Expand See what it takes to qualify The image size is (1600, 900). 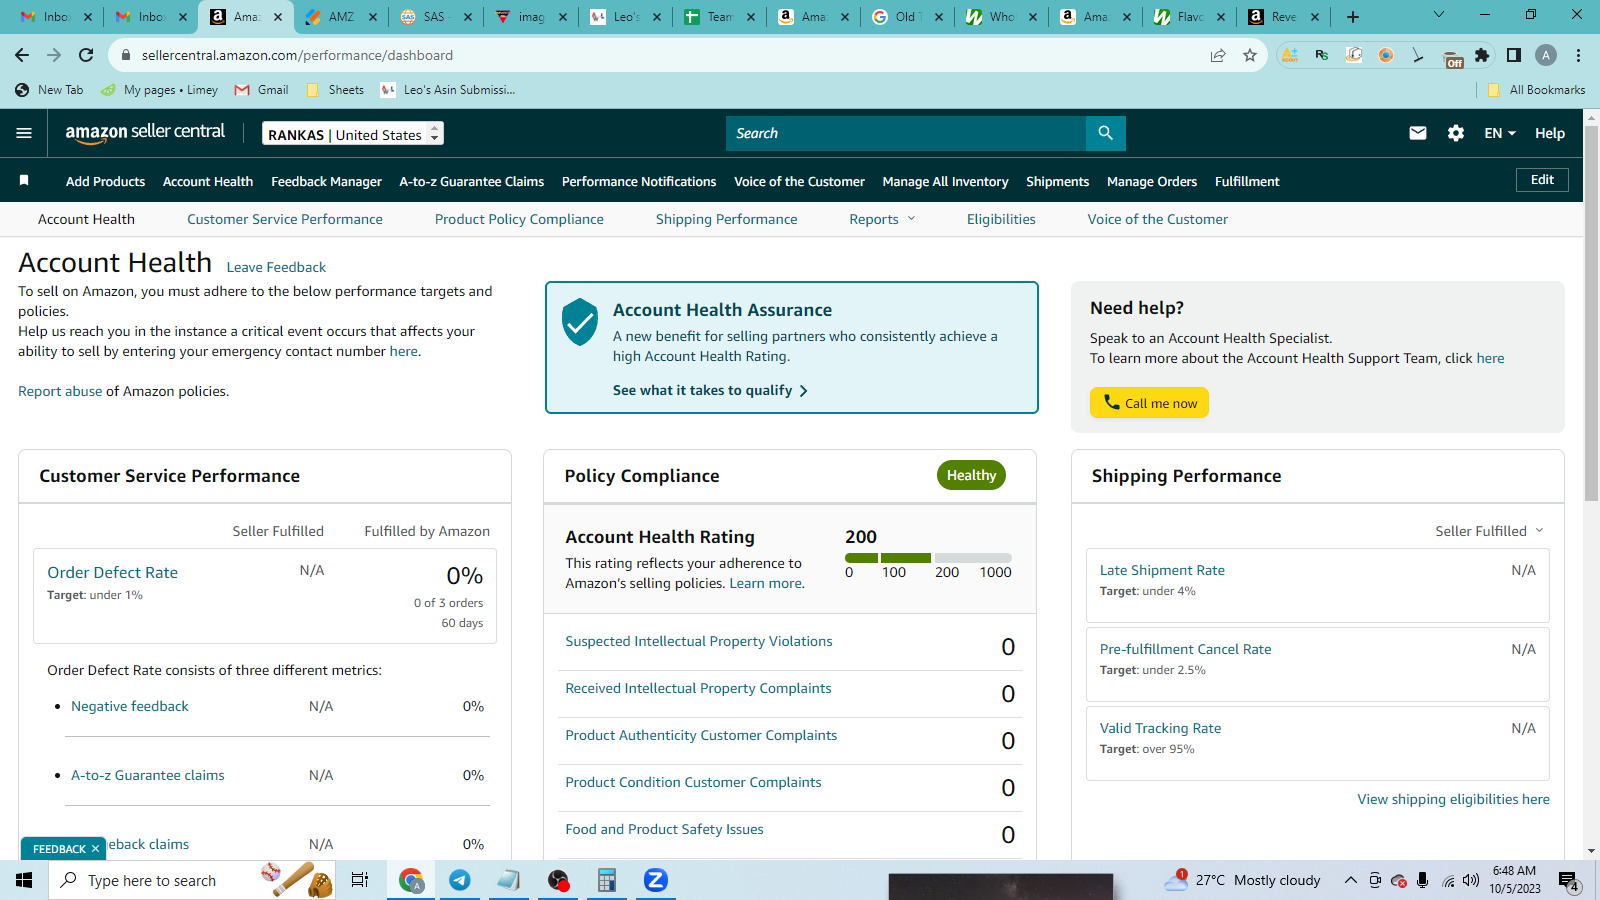coord(710,390)
